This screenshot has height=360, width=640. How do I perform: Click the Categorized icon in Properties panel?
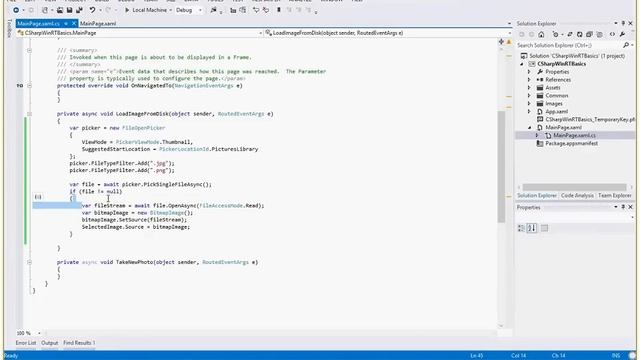point(521,228)
